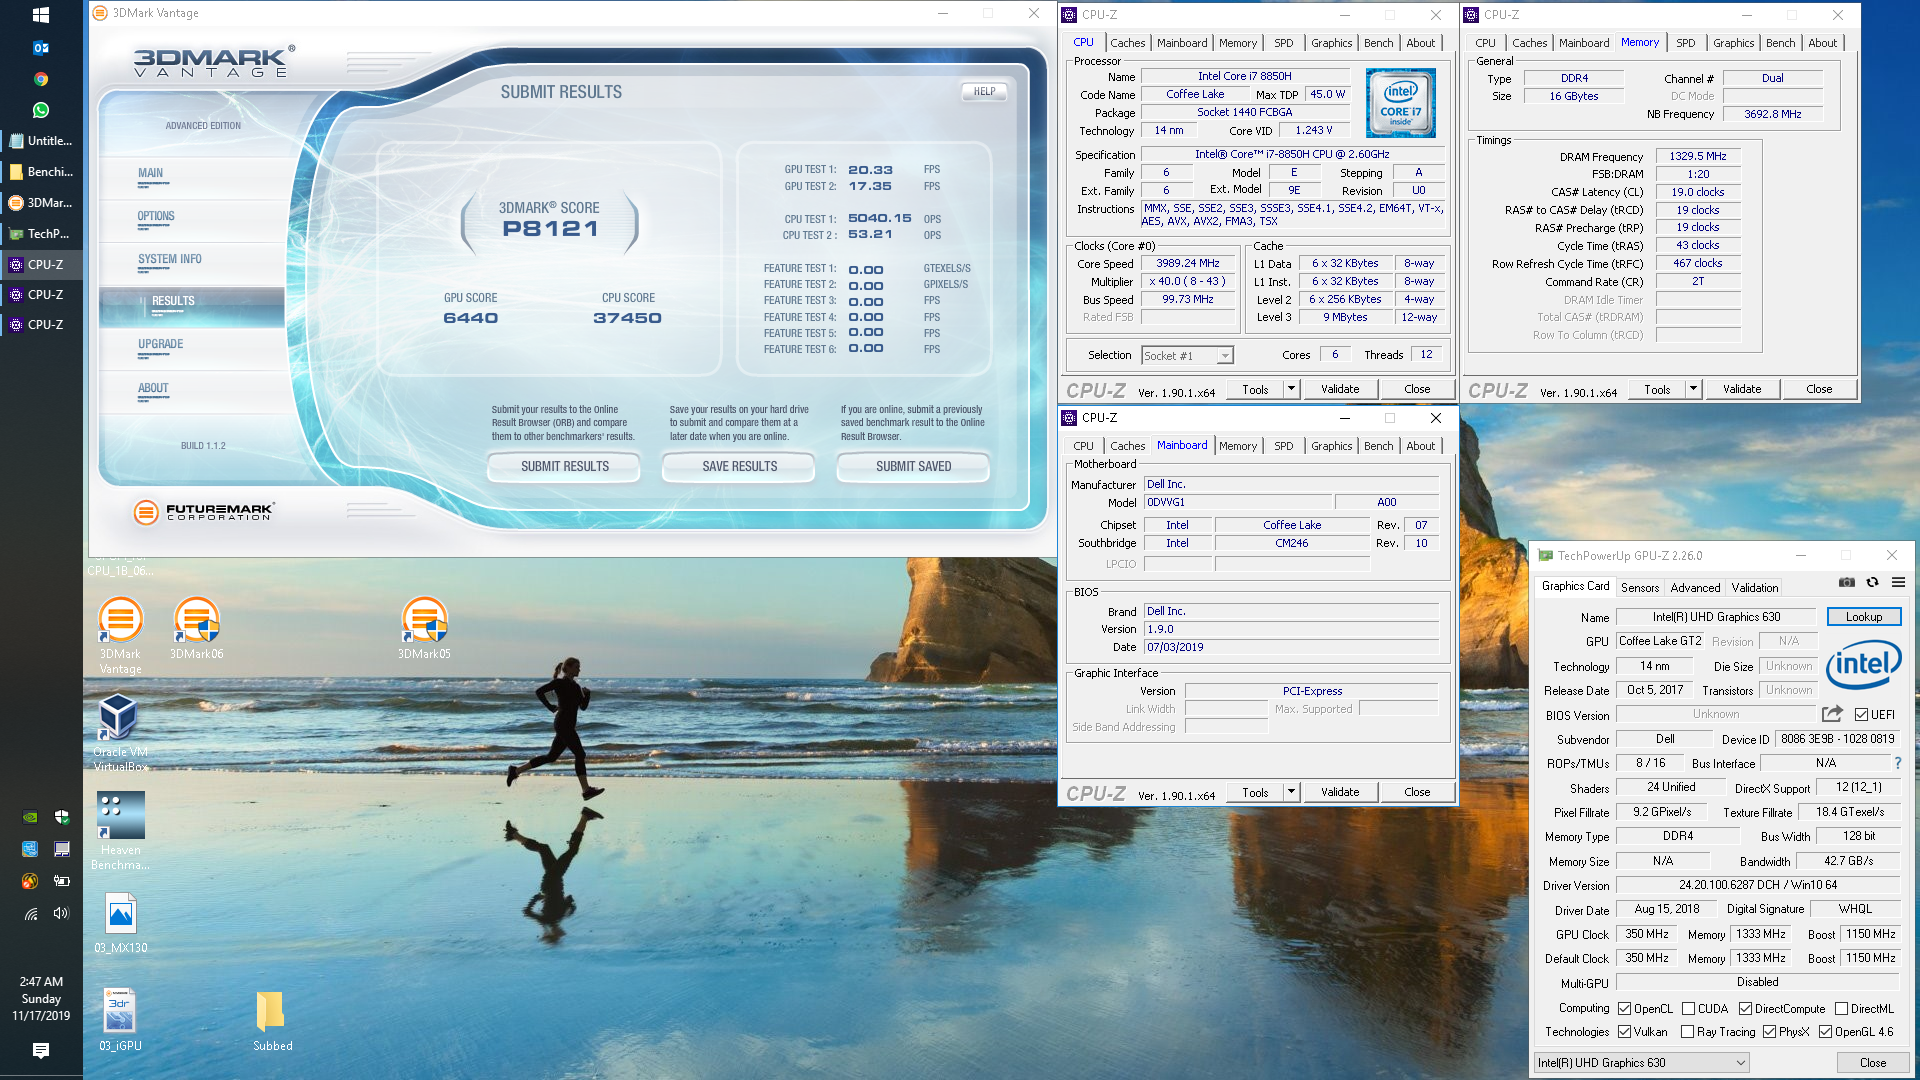The image size is (1920, 1080).
Task: Toggle the DirectML checkbox
Action: click(1841, 1009)
